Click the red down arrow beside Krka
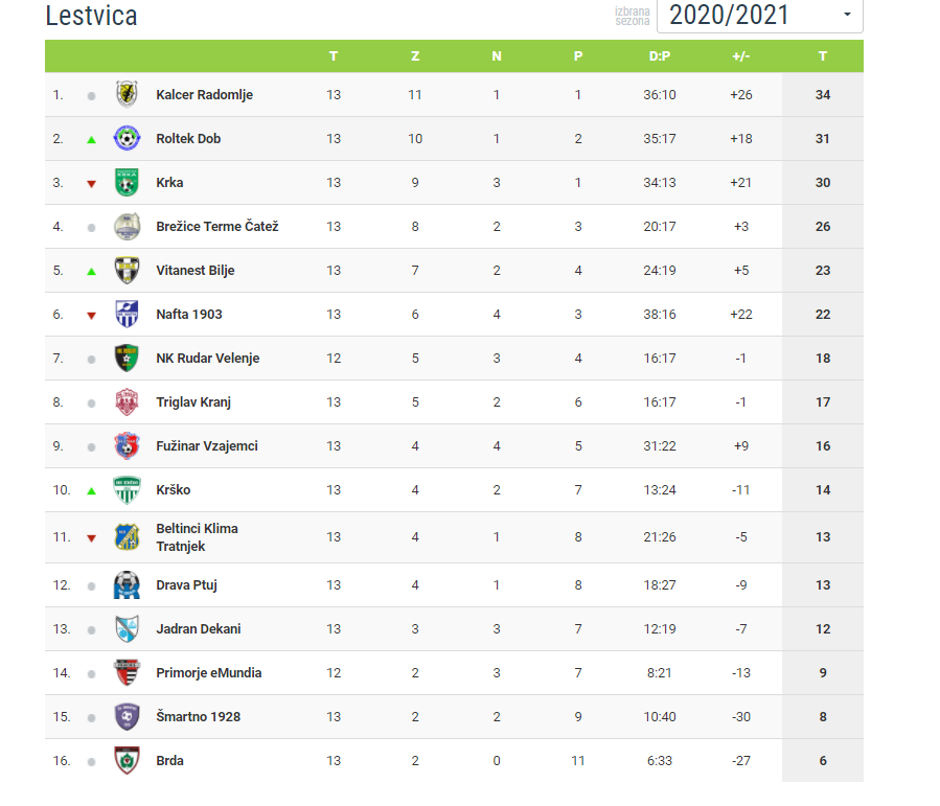The height and width of the screenshot is (806, 940). [x=91, y=184]
